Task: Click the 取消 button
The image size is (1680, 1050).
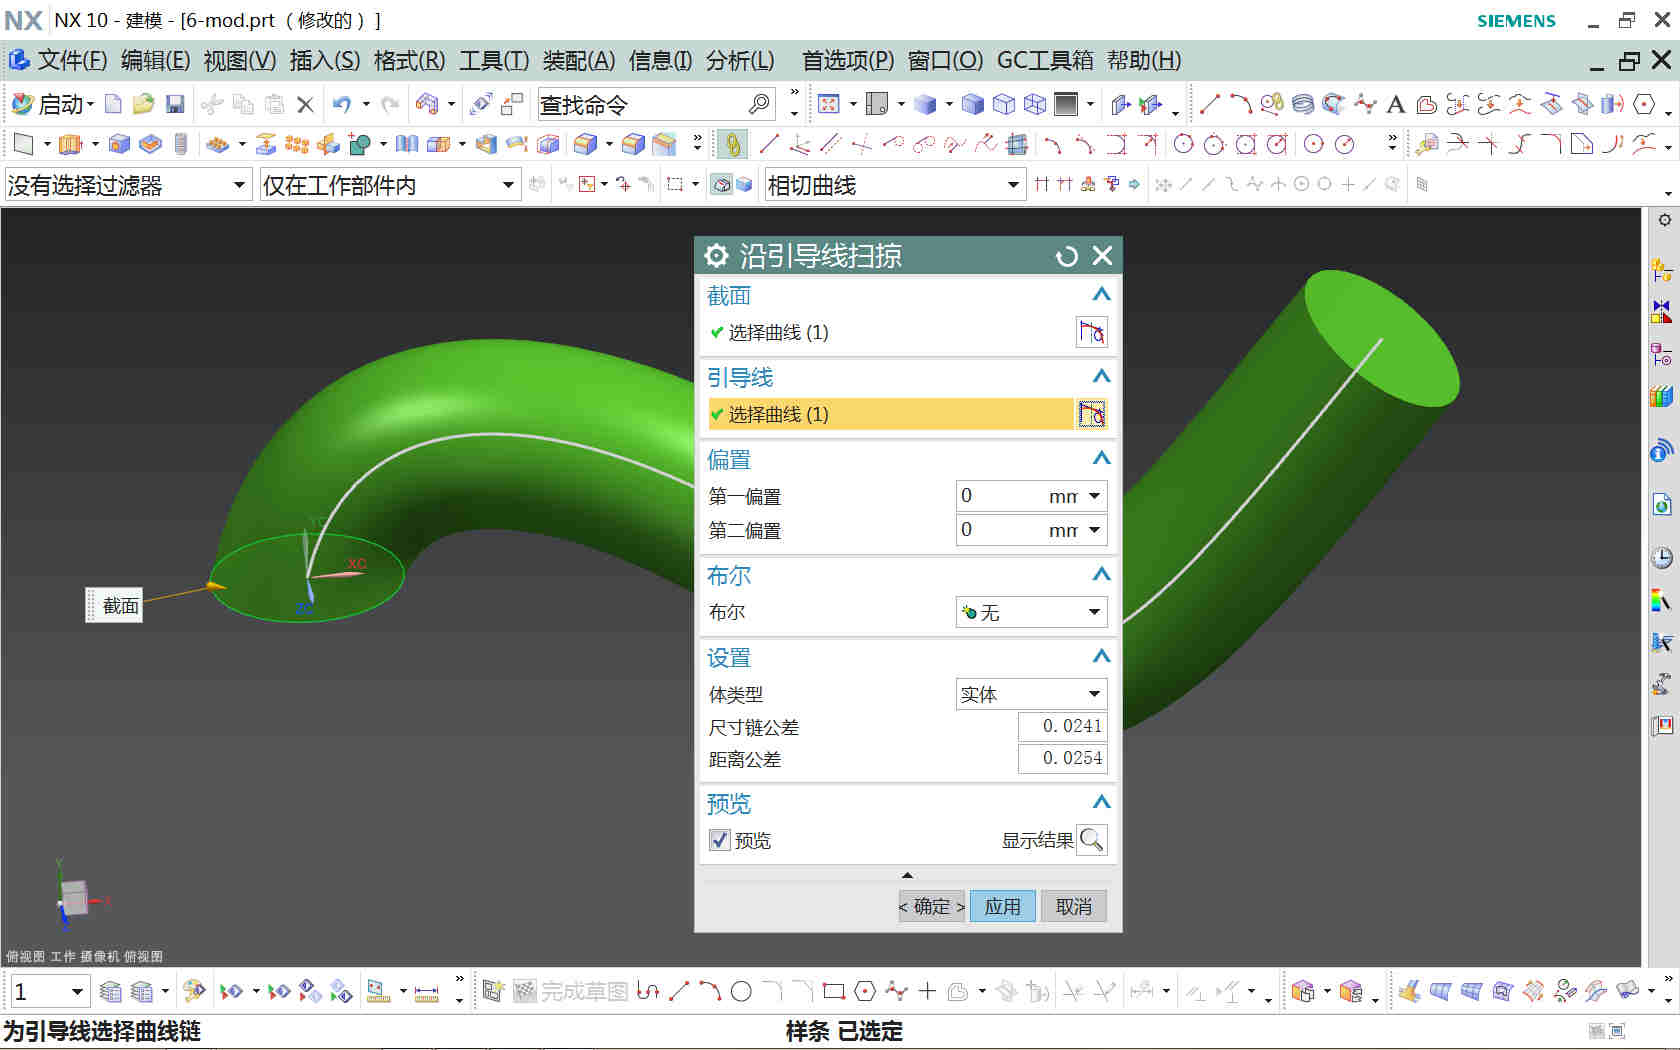Action: pyautogui.click(x=1074, y=906)
